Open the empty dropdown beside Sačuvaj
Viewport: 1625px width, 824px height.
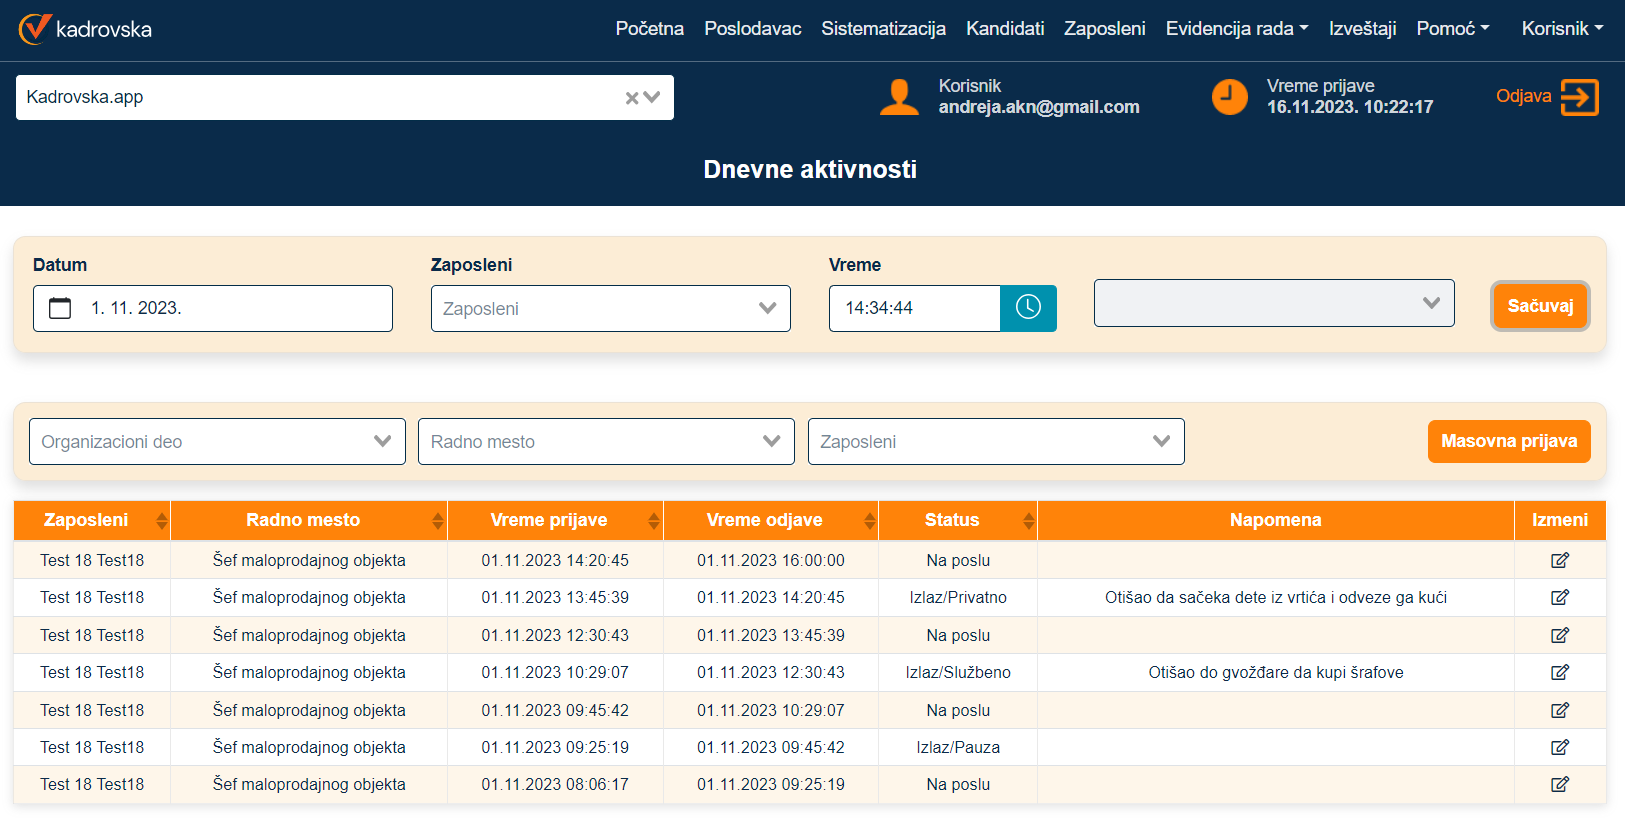pos(1273,304)
